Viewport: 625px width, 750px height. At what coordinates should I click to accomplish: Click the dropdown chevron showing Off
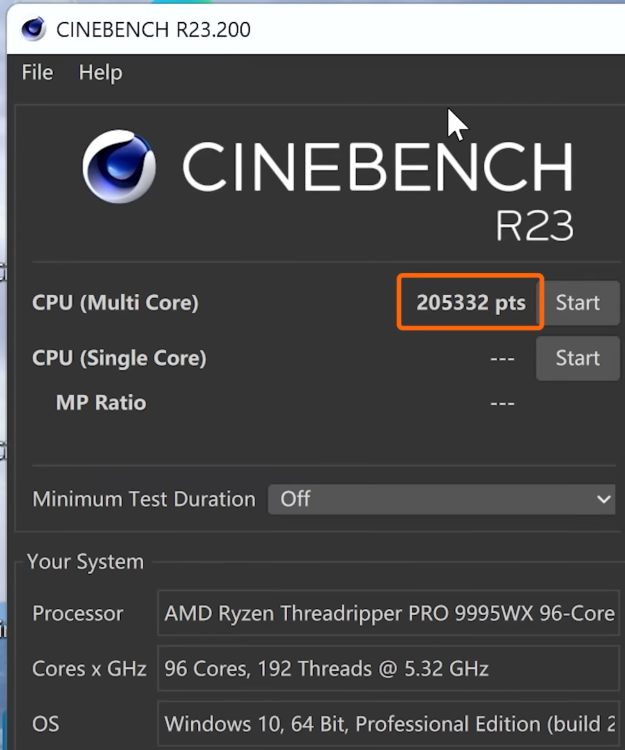coord(603,499)
